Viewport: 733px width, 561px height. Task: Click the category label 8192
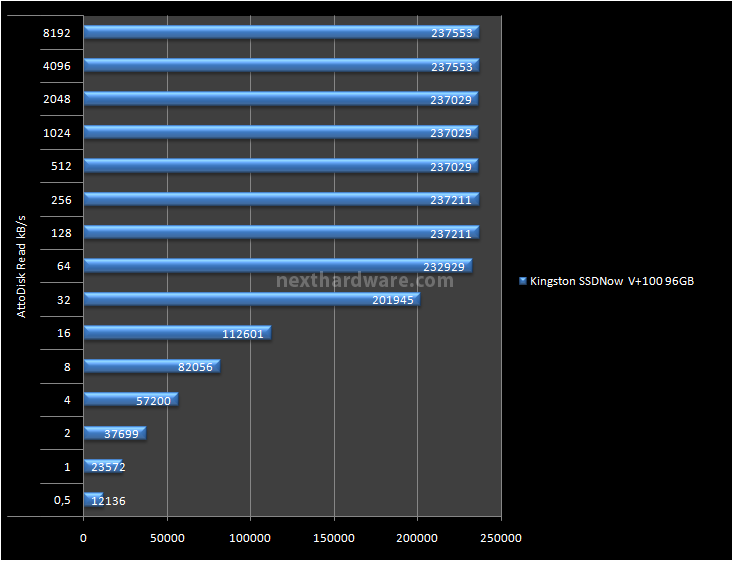coord(57,33)
